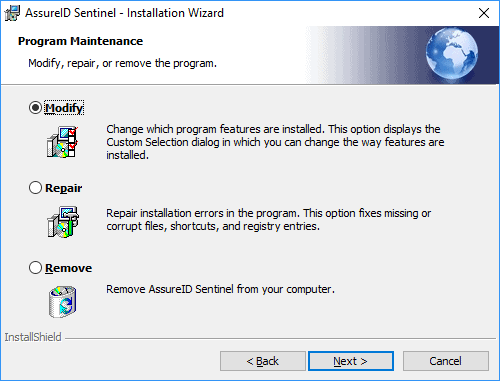Click the 'Repair installation errors' description text
Image resolution: width=500 pixels, height=381 pixels.
pyautogui.click(x=269, y=220)
